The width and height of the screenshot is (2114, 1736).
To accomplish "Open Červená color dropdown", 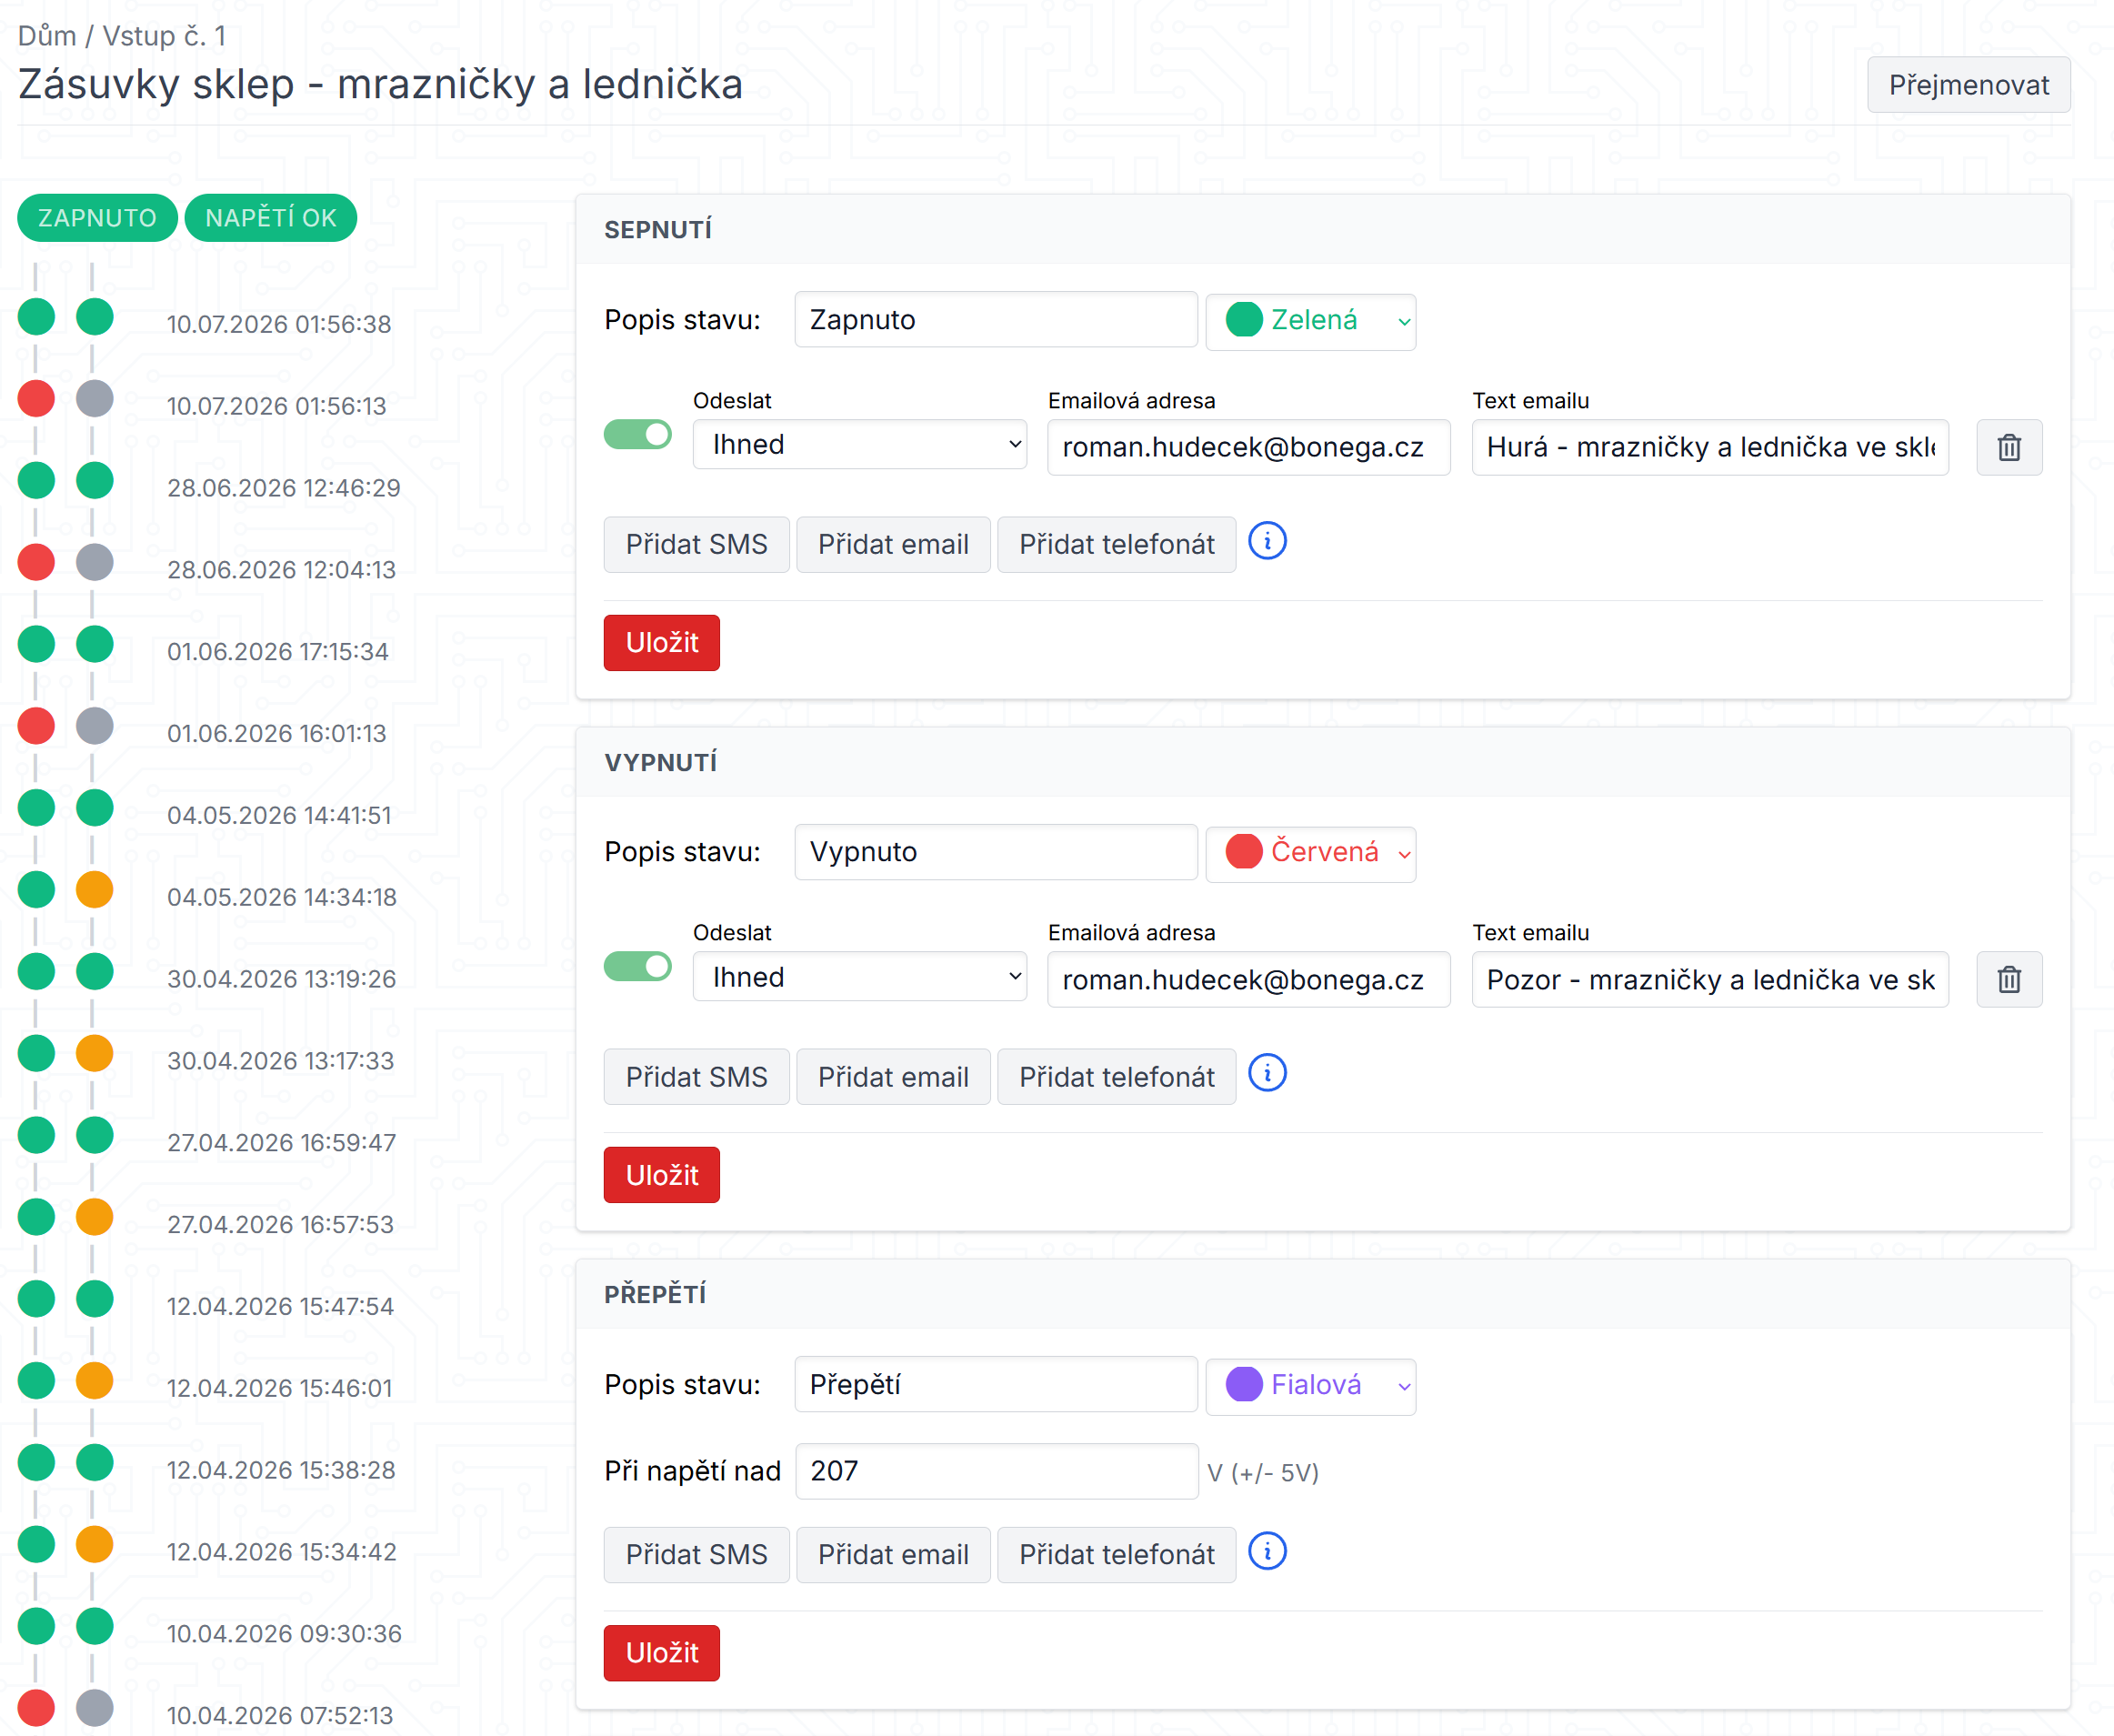I will [x=1310, y=853].
